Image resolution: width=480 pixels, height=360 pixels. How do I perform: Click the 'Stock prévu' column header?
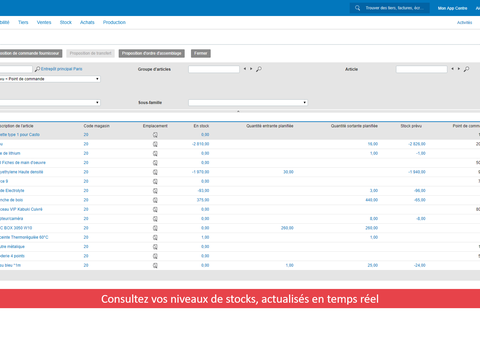pyautogui.click(x=411, y=126)
